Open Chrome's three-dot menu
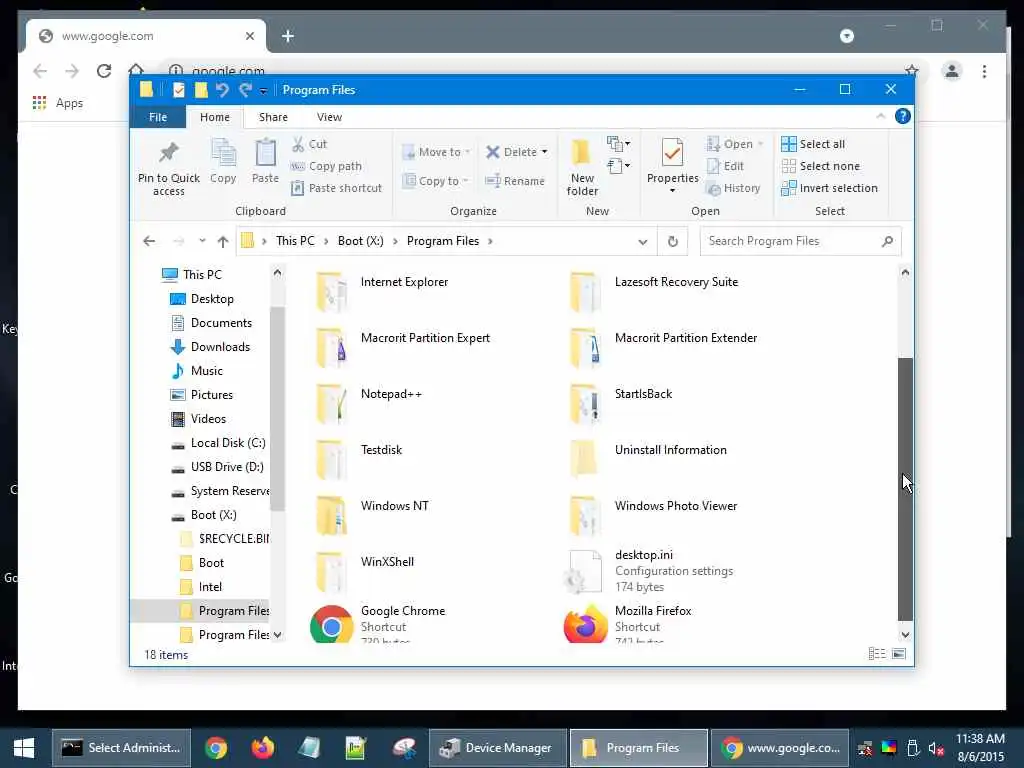1024x768 pixels. pyautogui.click(x=984, y=71)
